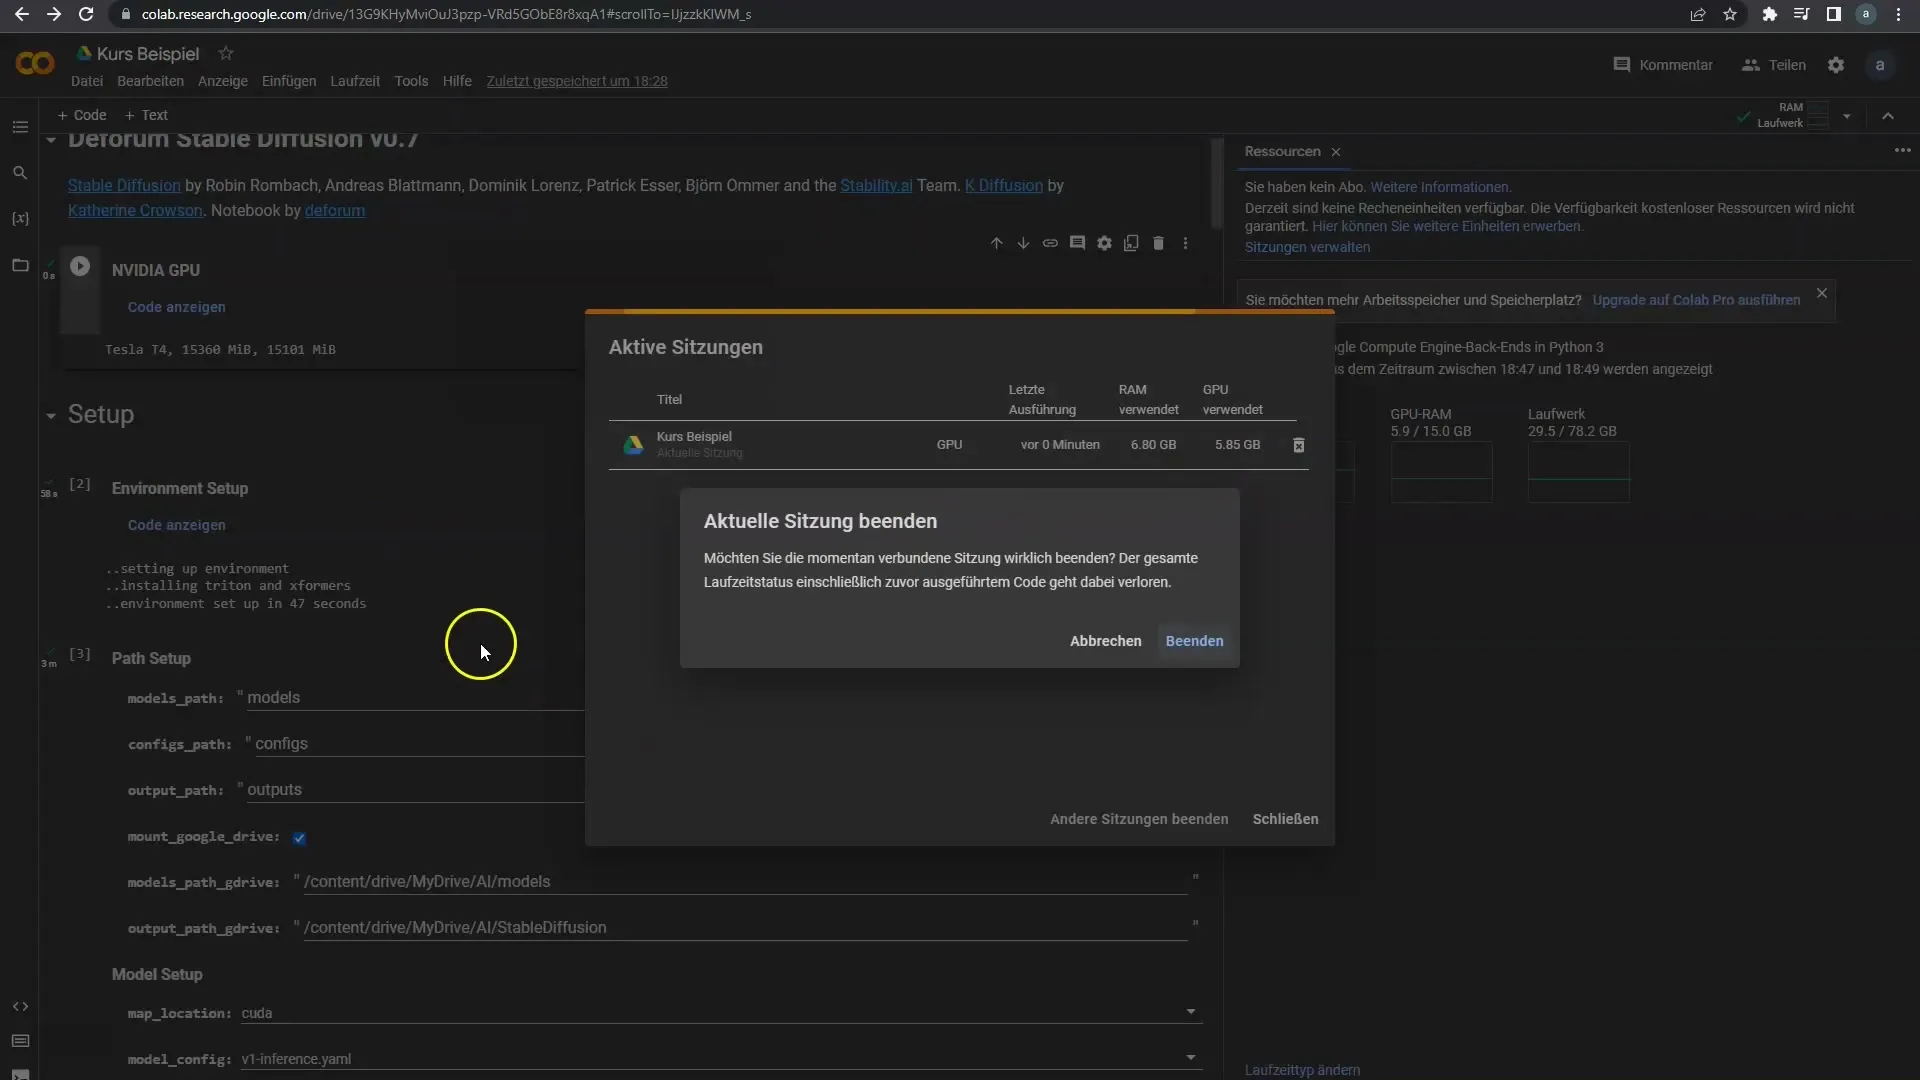Add a new Code cell
This screenshot has height=1080, width=1920.
pos(82,115)
